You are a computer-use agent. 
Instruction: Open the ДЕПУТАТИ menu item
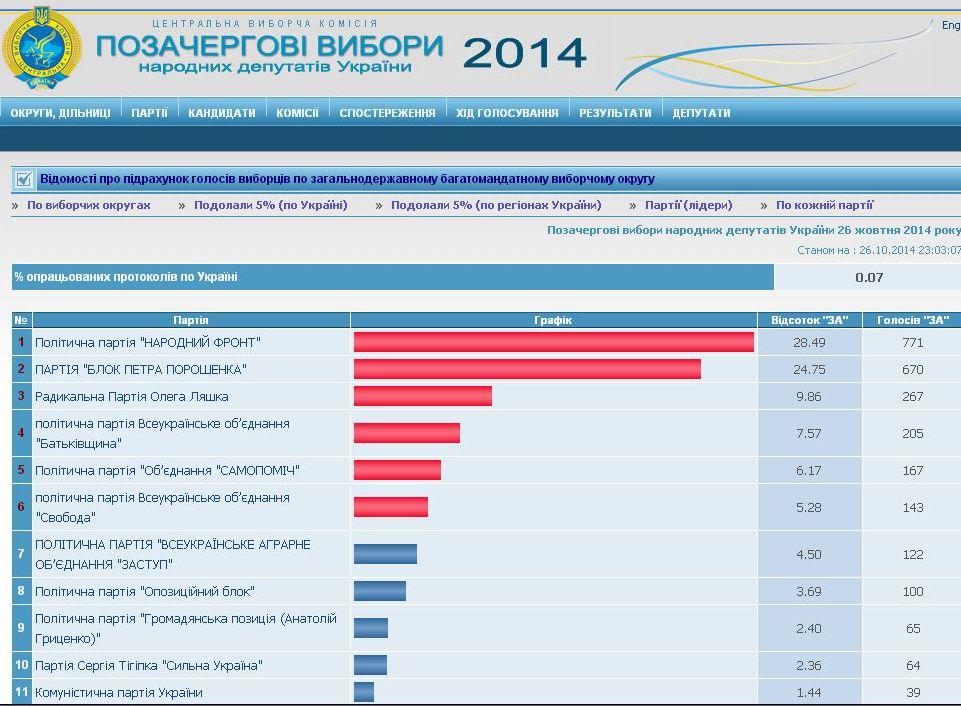pos(701,113)
